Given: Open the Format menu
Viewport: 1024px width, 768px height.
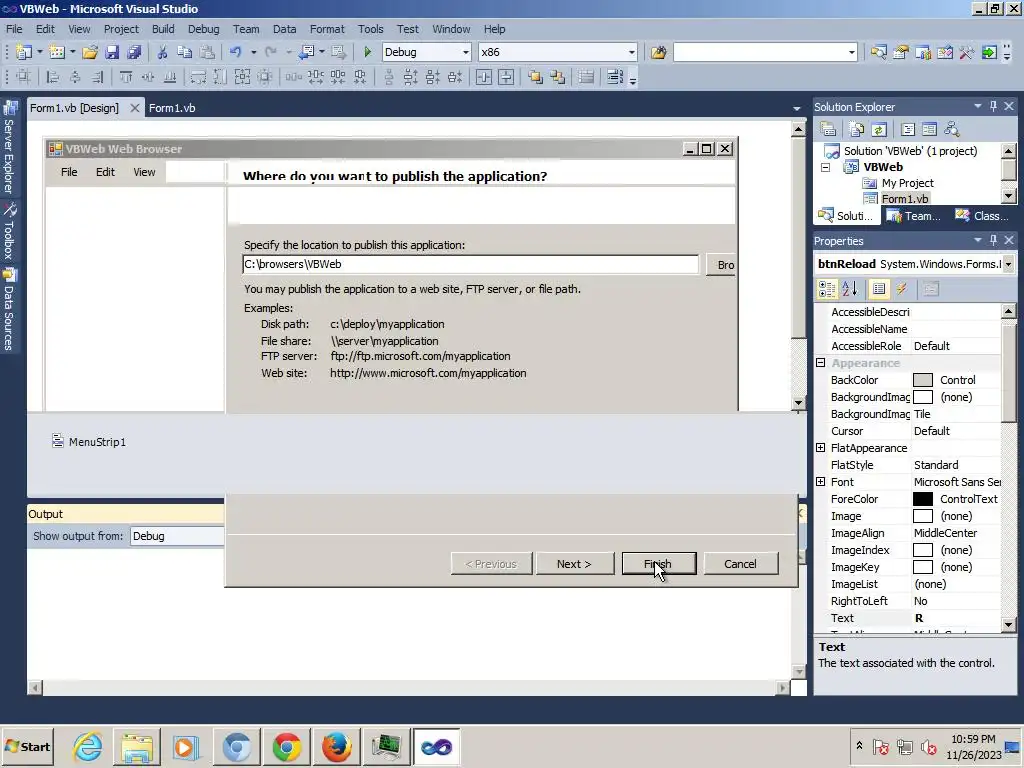Looking at the screenshot, I should [x=327, y=29].
